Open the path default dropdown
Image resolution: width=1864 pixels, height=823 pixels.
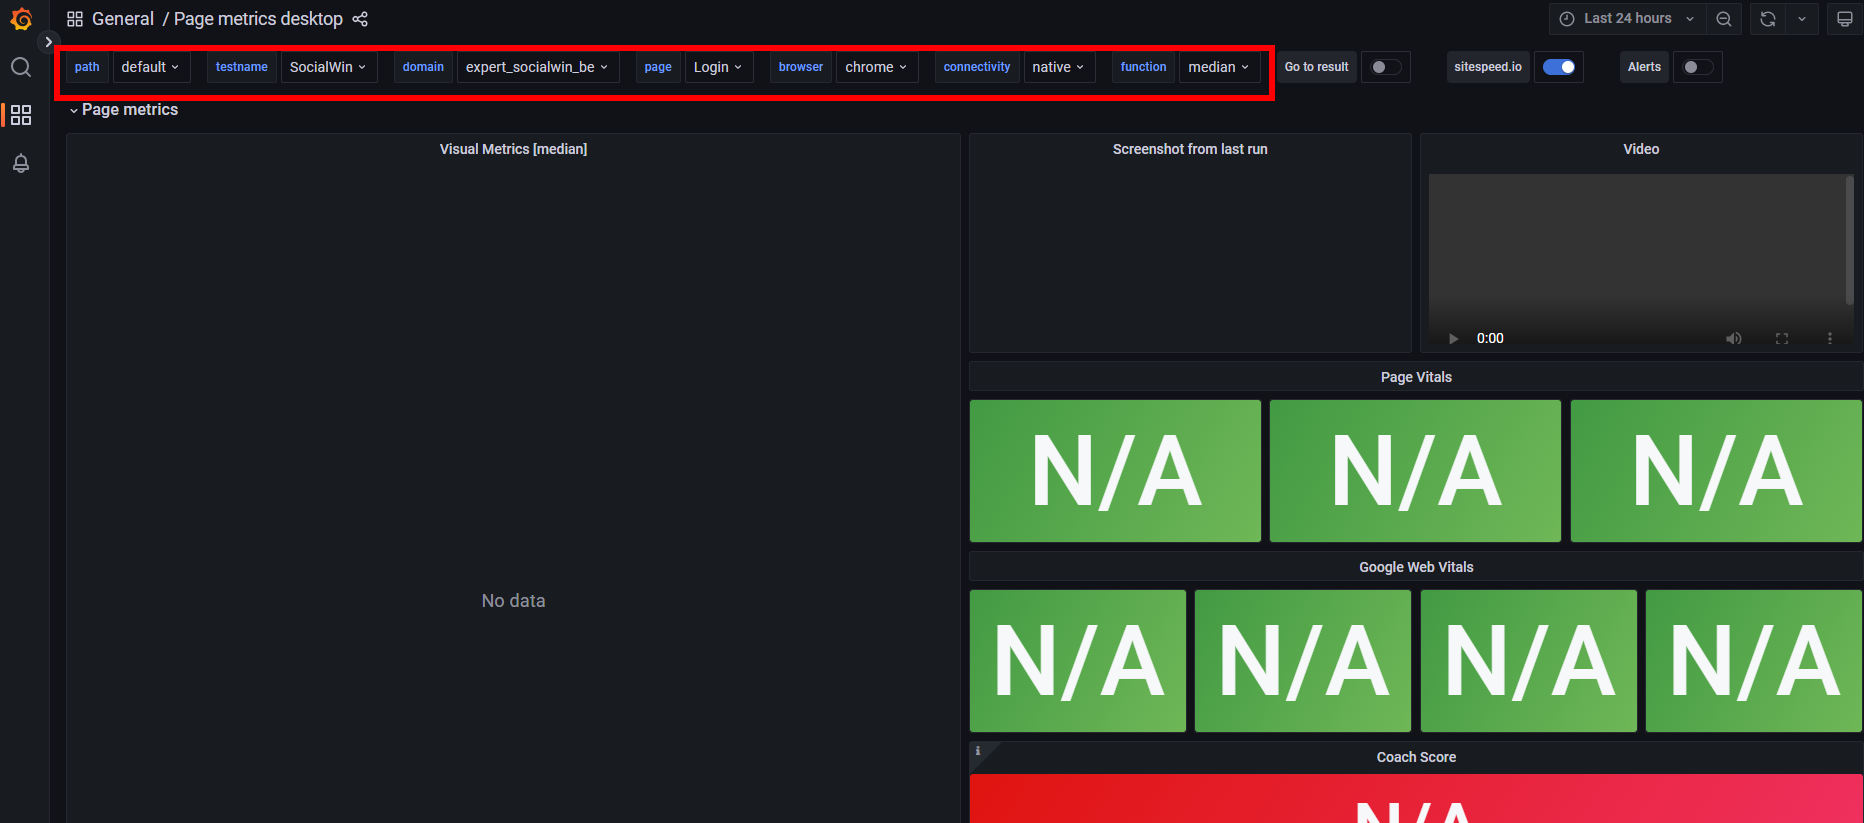[x=151, y=67]
